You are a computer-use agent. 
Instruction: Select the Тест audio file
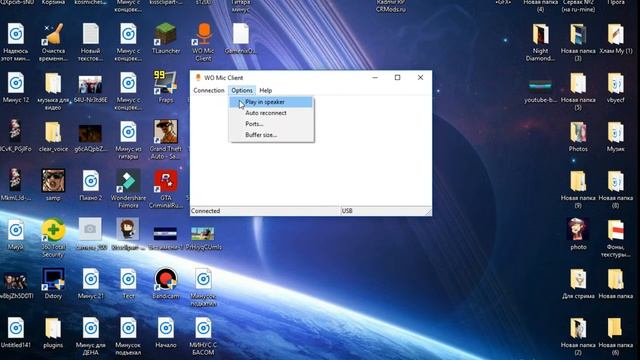coord(128,284)
